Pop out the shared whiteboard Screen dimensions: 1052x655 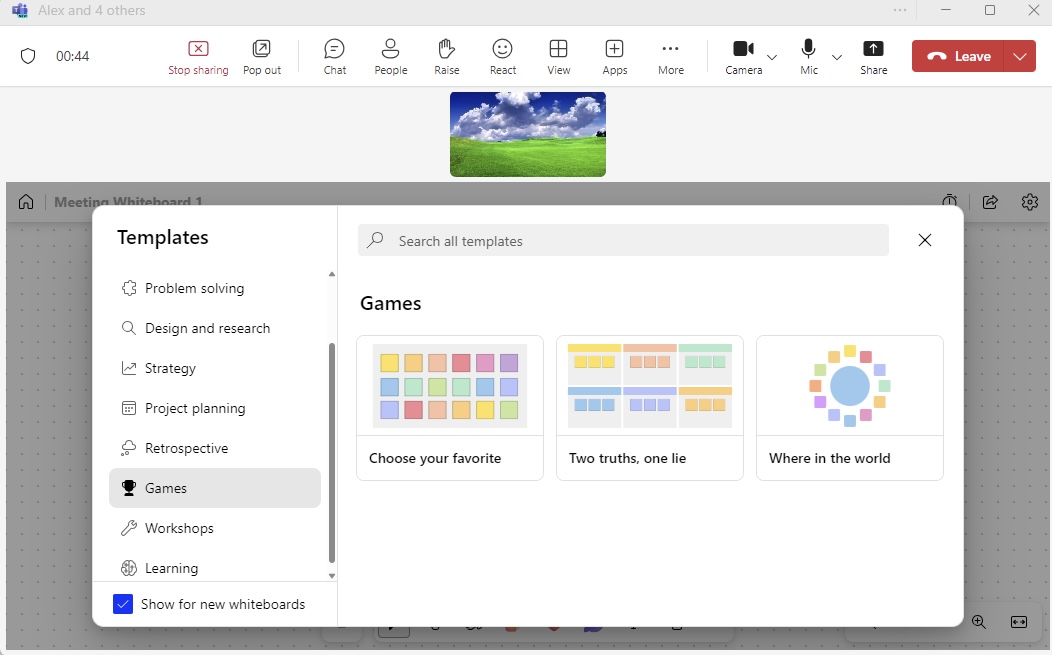(x=262, y=56)
